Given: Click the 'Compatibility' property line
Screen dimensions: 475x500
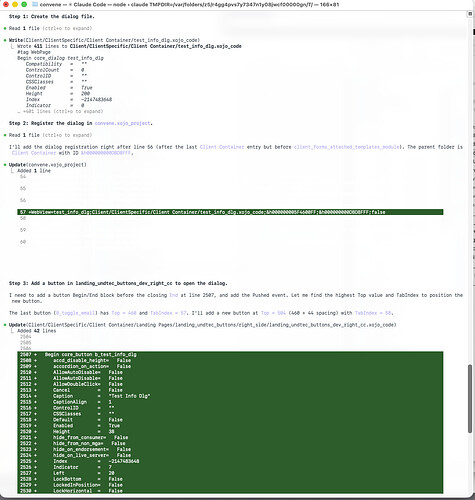Looking at the screenshot, I should pos(56,64).
